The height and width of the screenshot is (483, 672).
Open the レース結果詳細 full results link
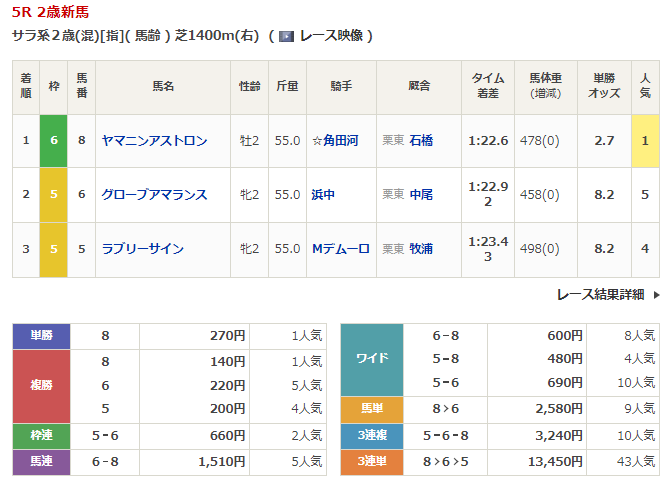[x=600, y=295]
